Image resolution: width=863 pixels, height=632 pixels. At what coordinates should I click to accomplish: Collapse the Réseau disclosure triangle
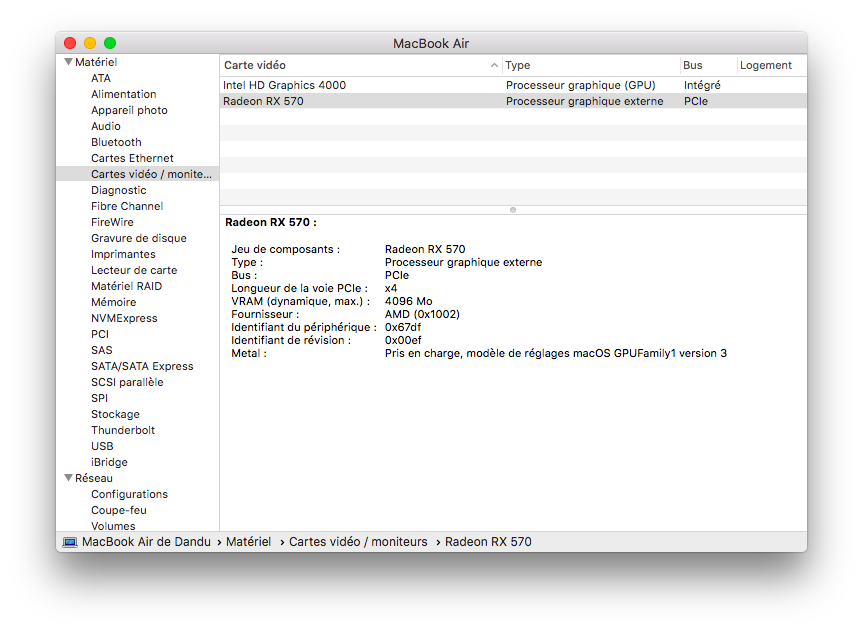tap(69, 478)
